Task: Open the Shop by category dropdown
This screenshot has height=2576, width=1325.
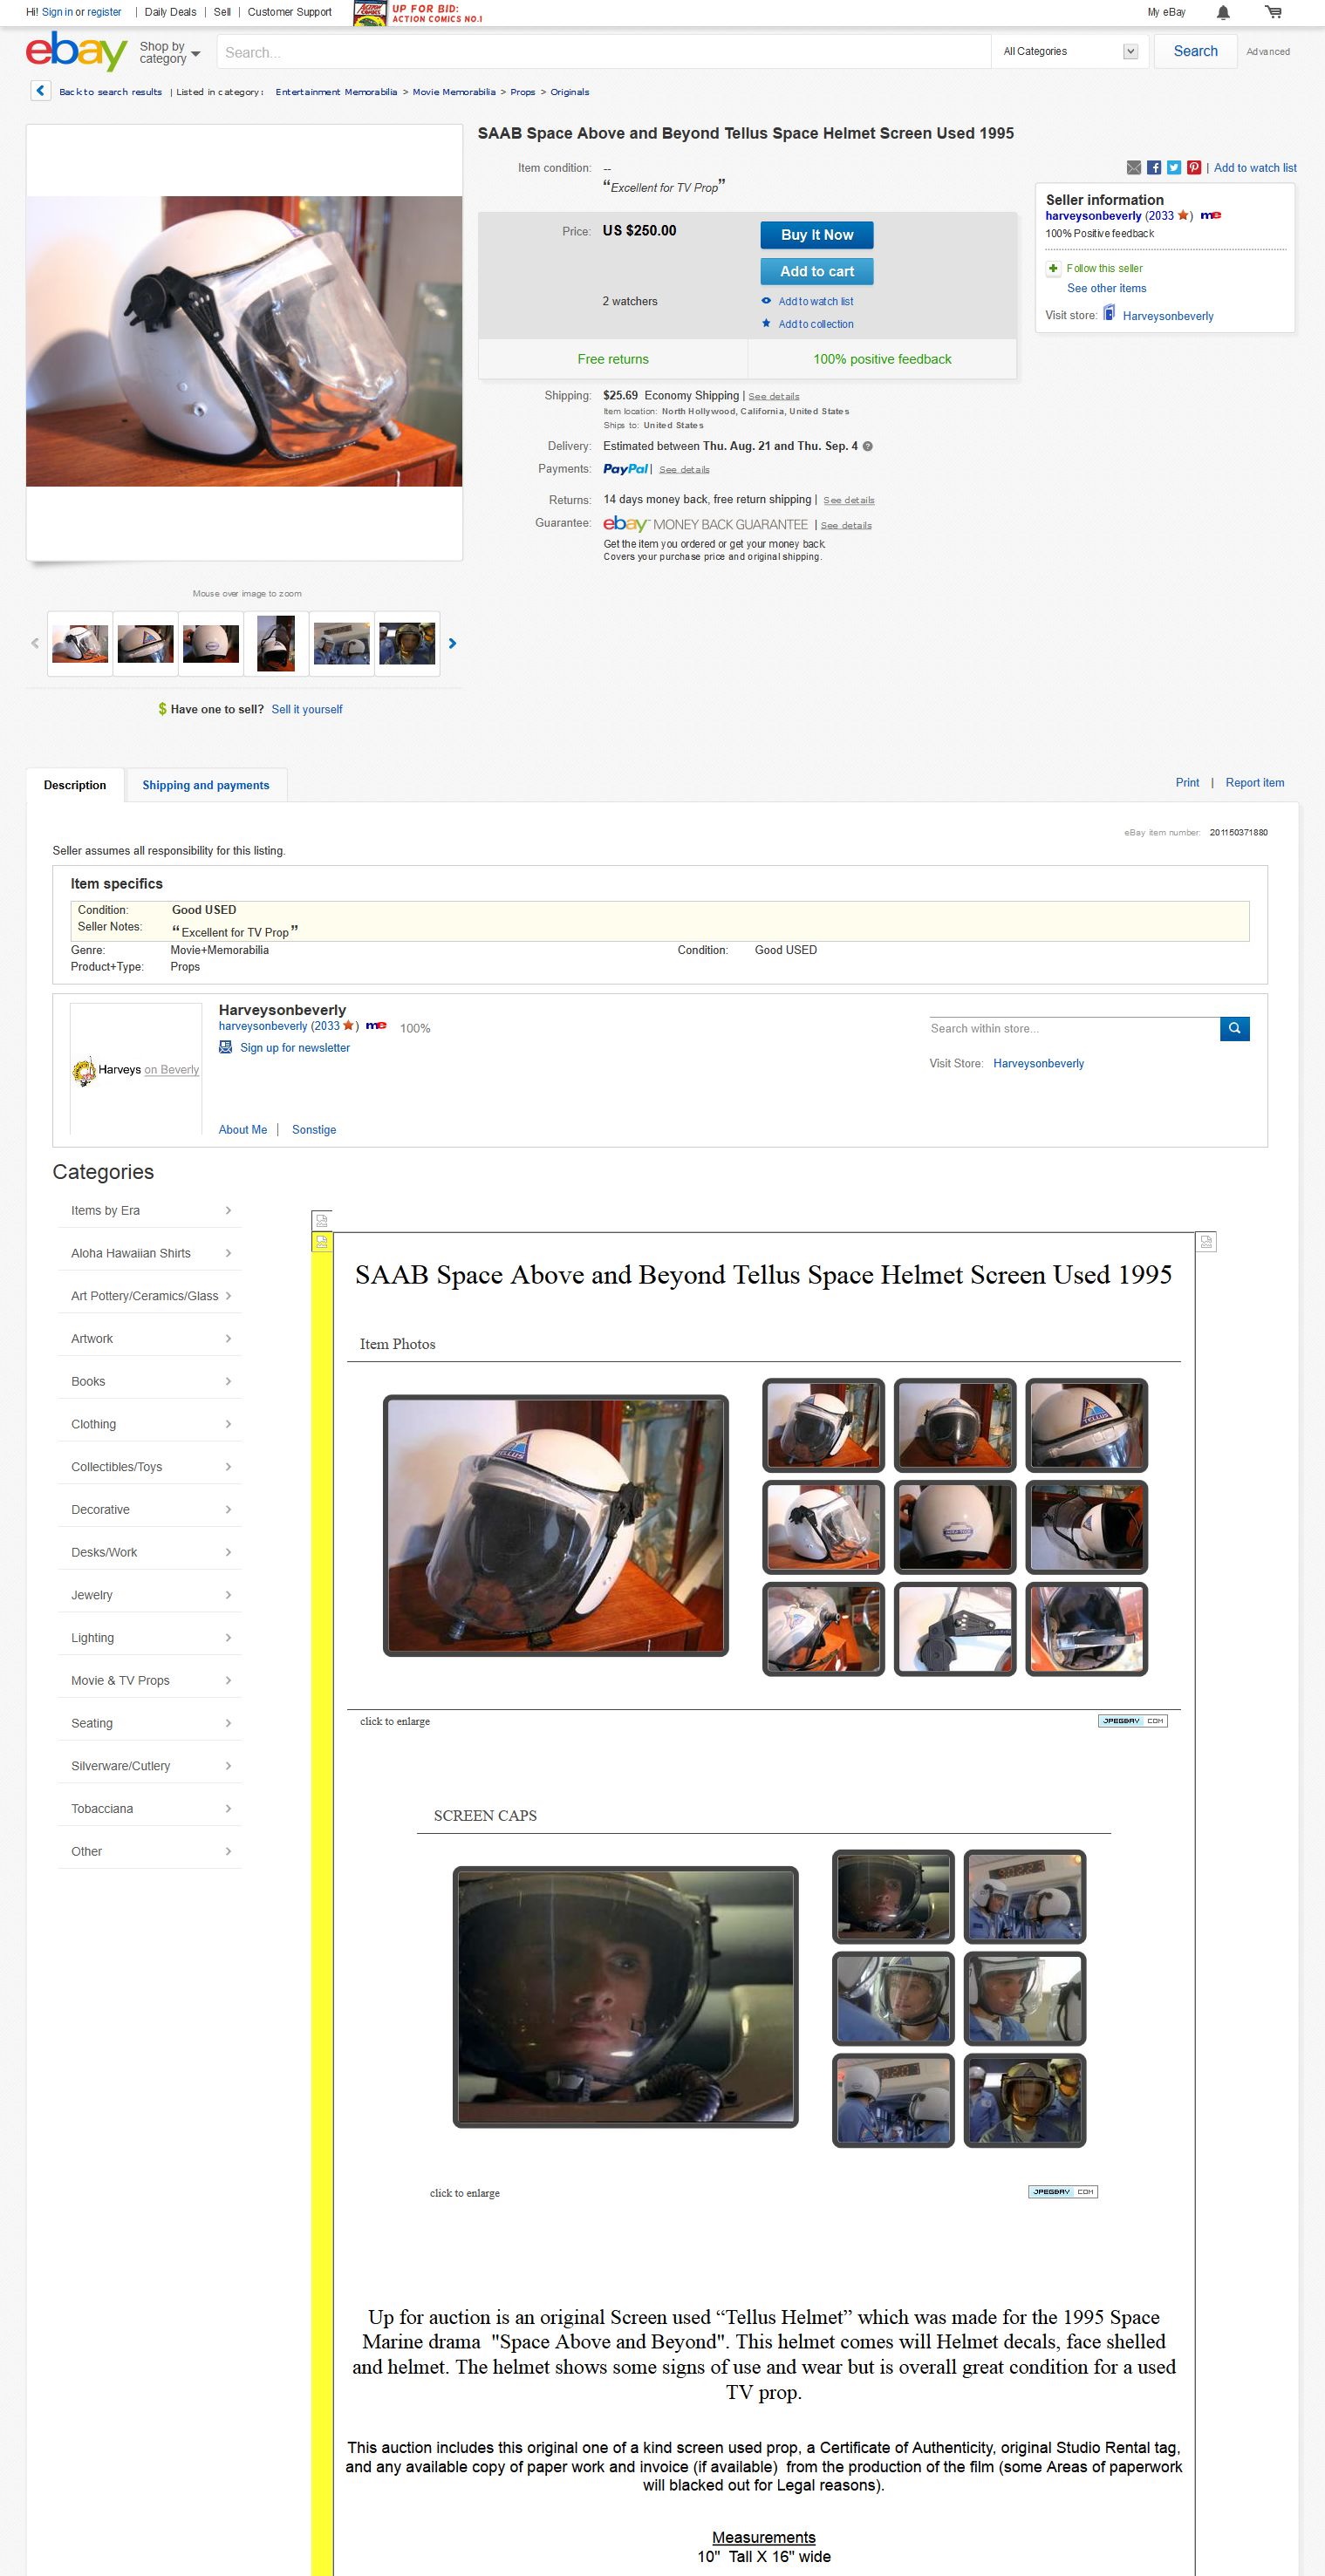Action: pyautogui.click(x=169, y=52)
